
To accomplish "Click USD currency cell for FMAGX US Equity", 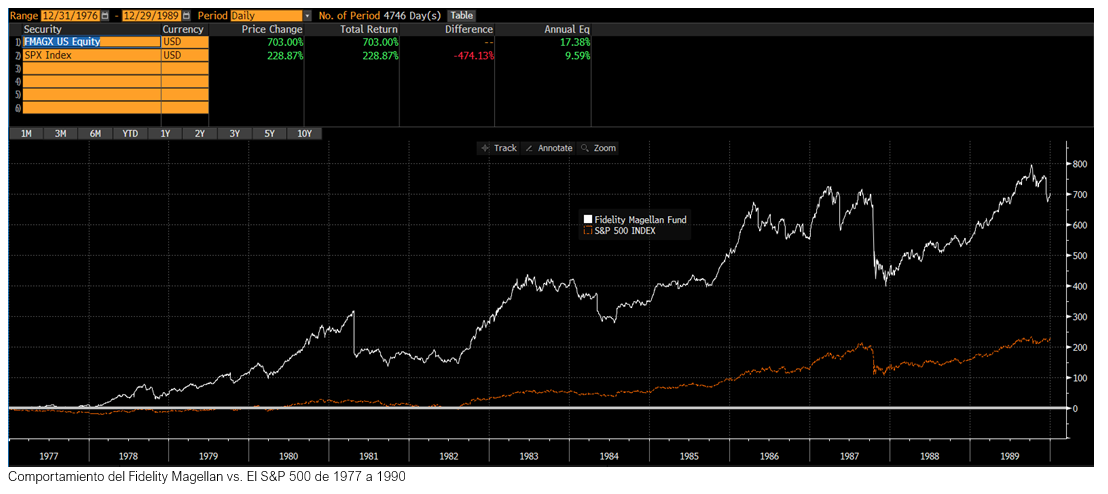I will [185, 42].
